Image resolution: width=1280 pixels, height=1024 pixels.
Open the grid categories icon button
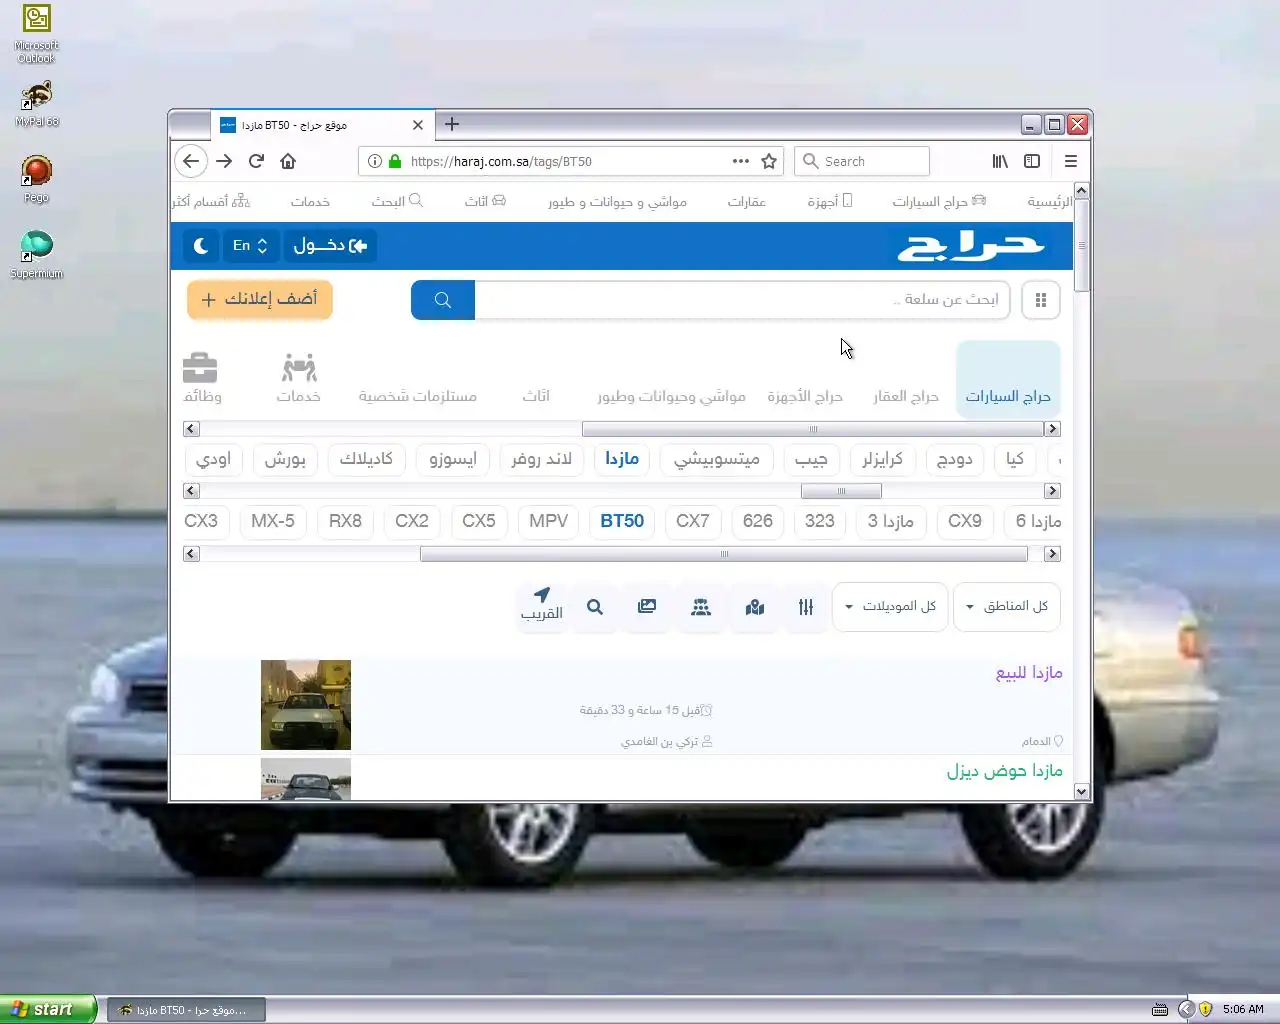1041,300
